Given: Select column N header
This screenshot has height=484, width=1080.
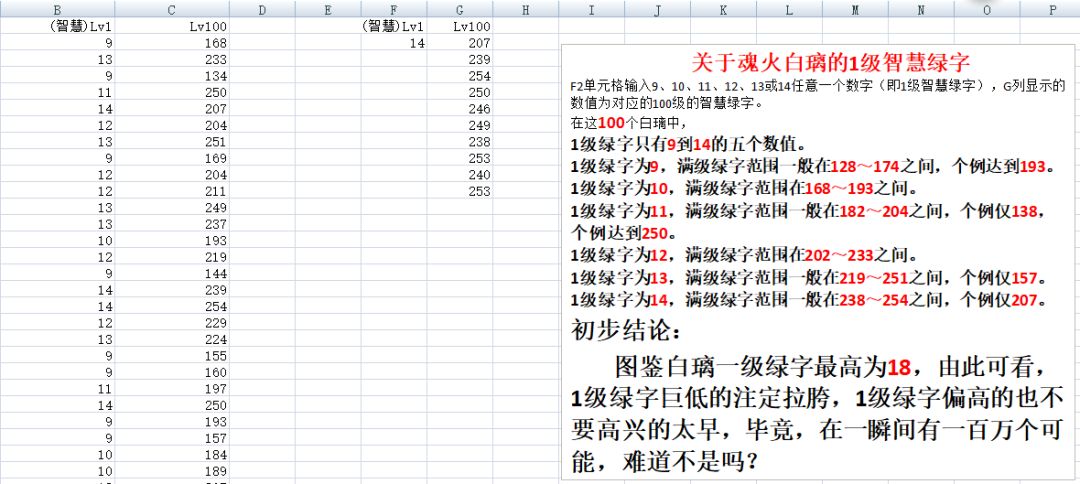Looking at the screenshot, I should tap(921, 9).
